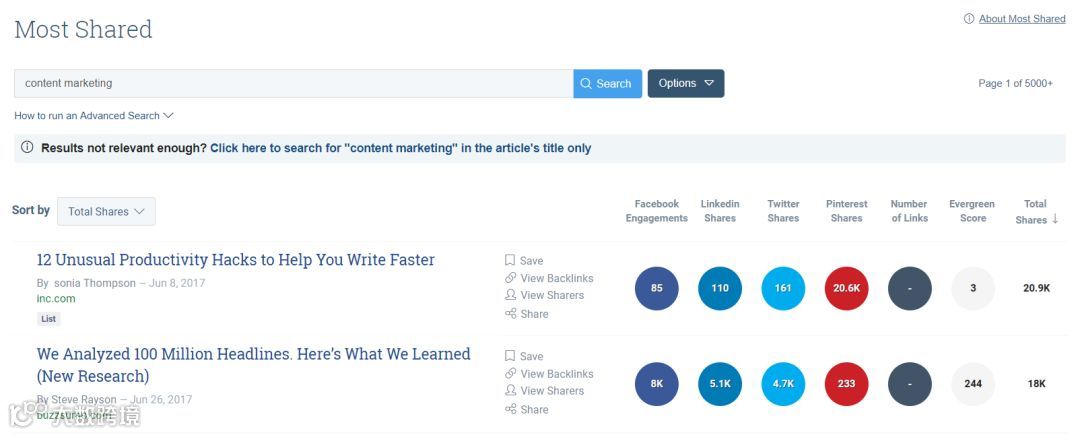Click the inc.com domain link
Screen dimensions: 1080x435
(x=56, y=299)
